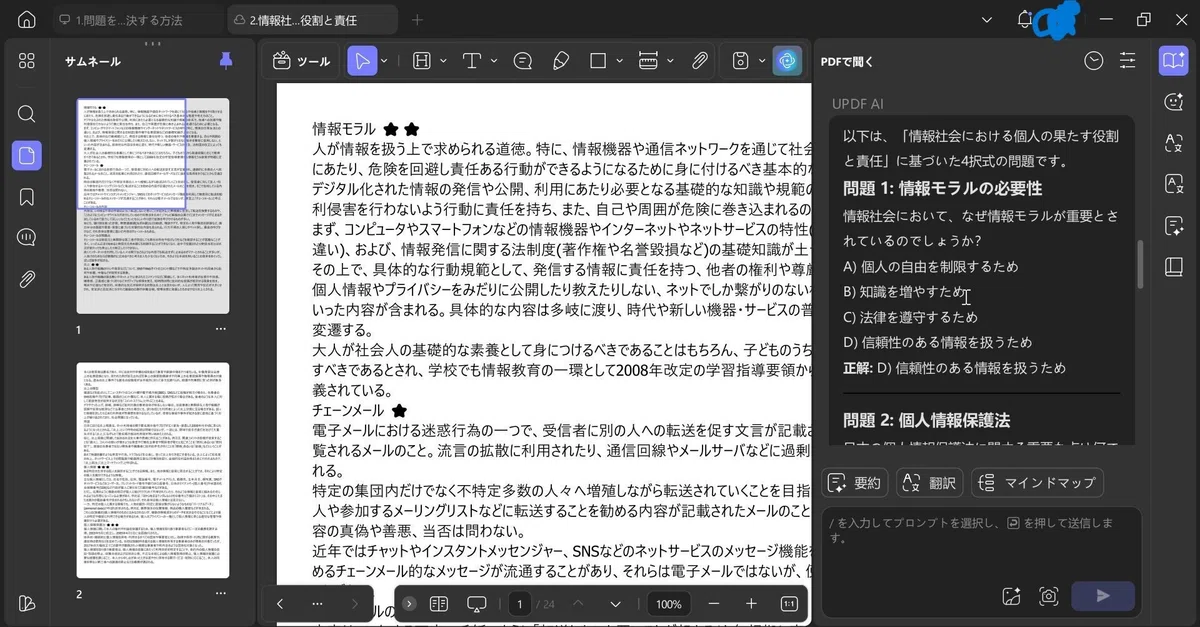Zoom out with the minus button
Viewport: 1200px width, 627px height.
[x=713, y=604]
